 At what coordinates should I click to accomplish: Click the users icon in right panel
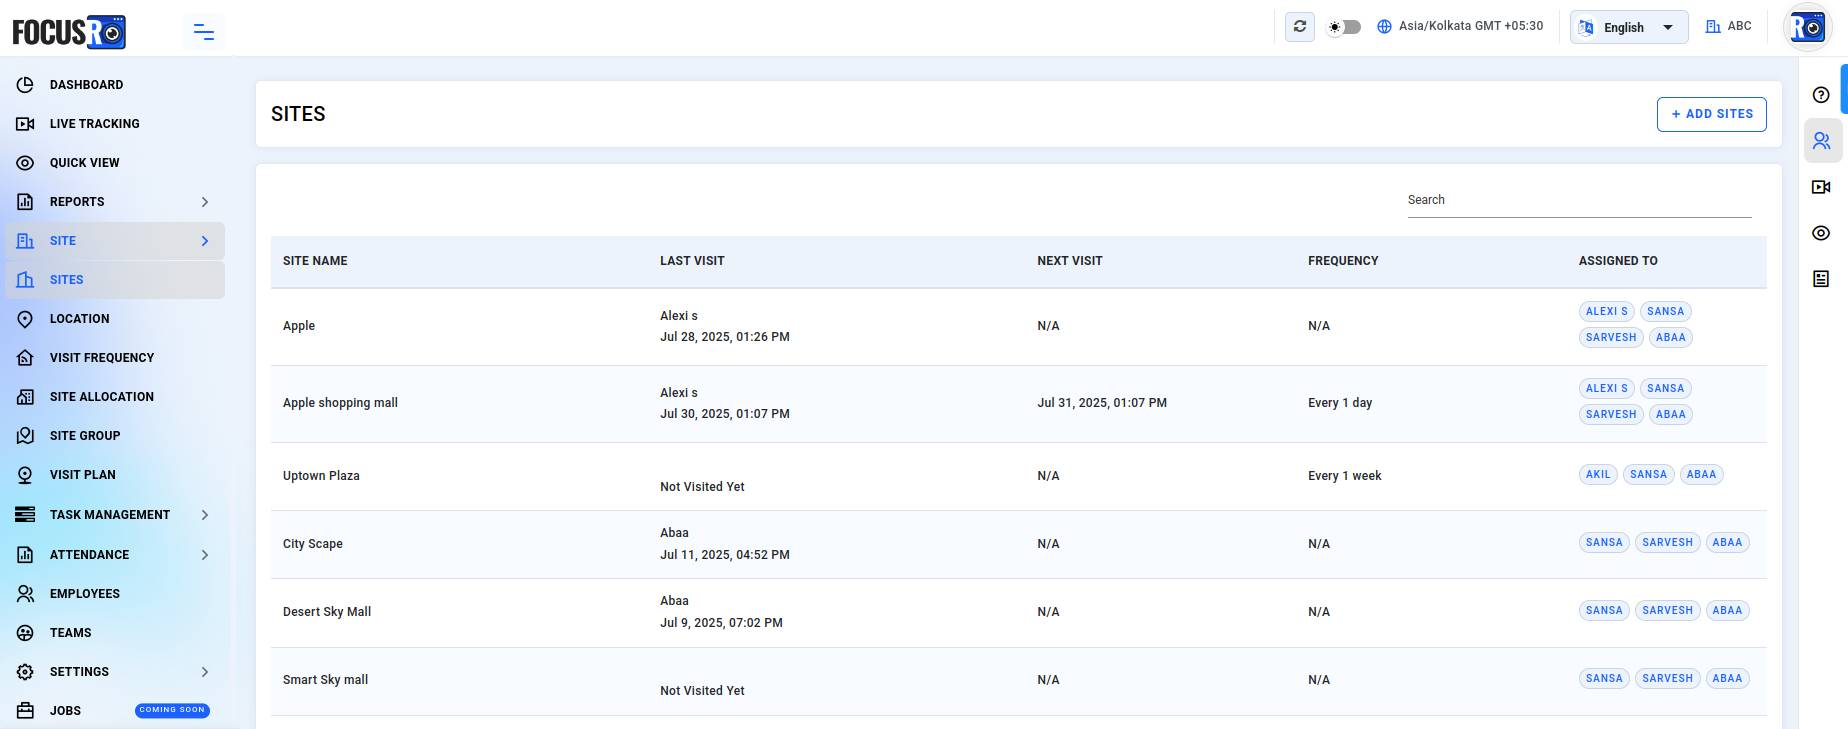click(1822, 141)
